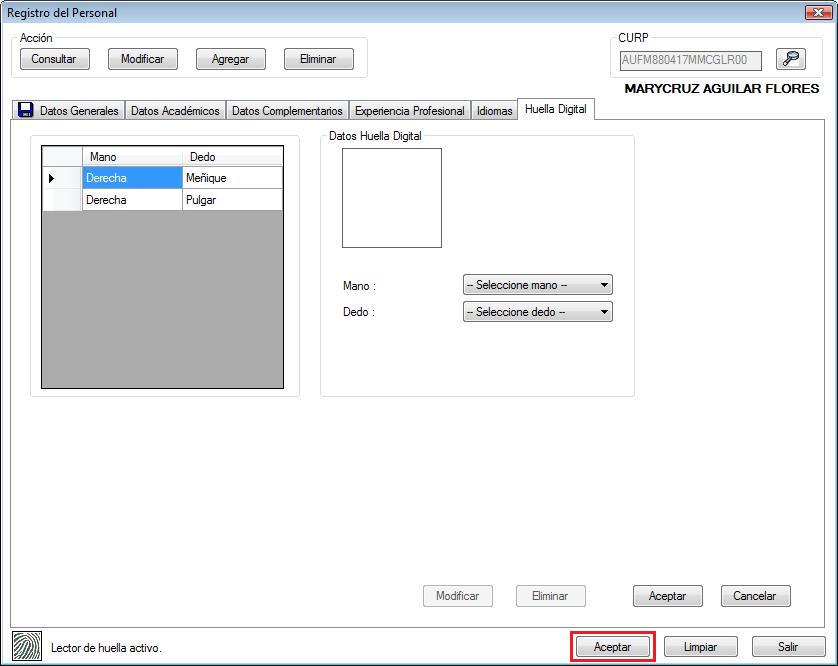Click the bottom Aceptar button beside Limpiar
The height and width of the screenshot is (666, 838).
pos(613,647)
